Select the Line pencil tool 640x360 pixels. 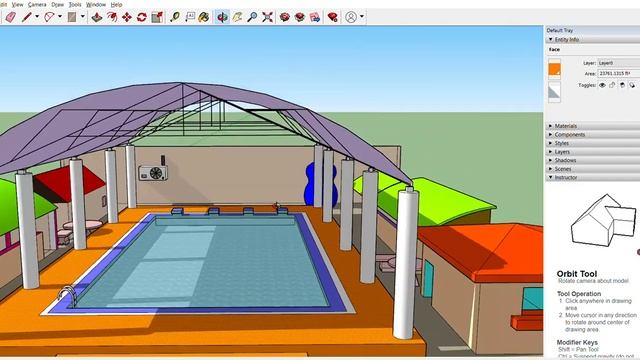point(27,17)
